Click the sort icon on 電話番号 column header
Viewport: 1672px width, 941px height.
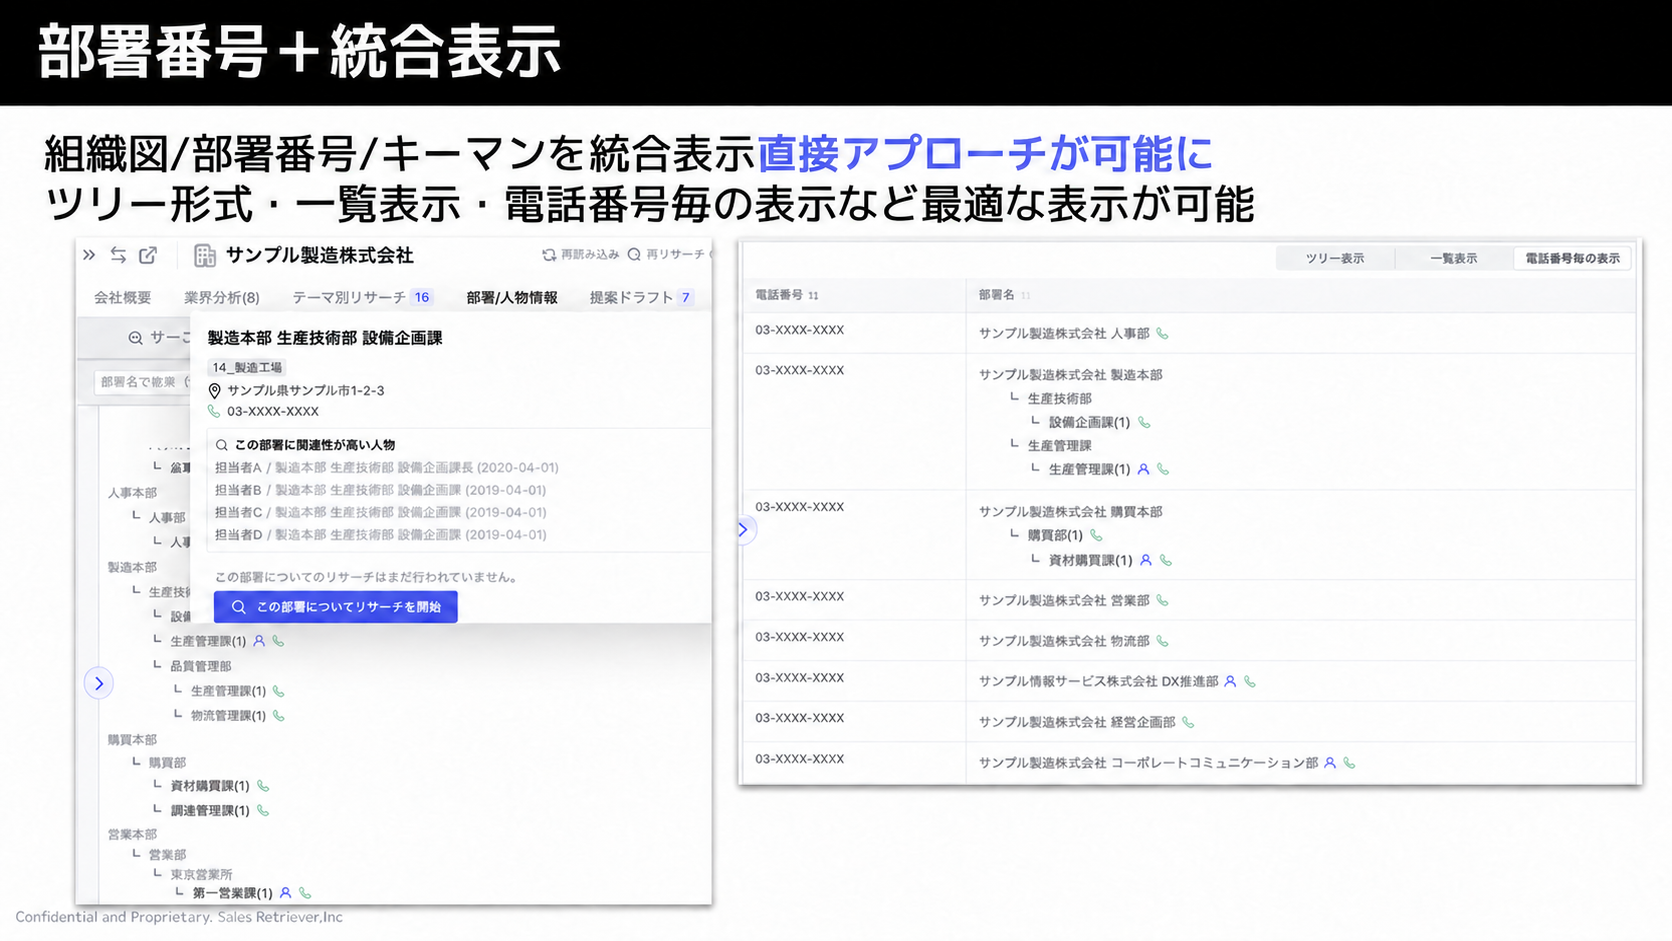(x=813, y=295)
